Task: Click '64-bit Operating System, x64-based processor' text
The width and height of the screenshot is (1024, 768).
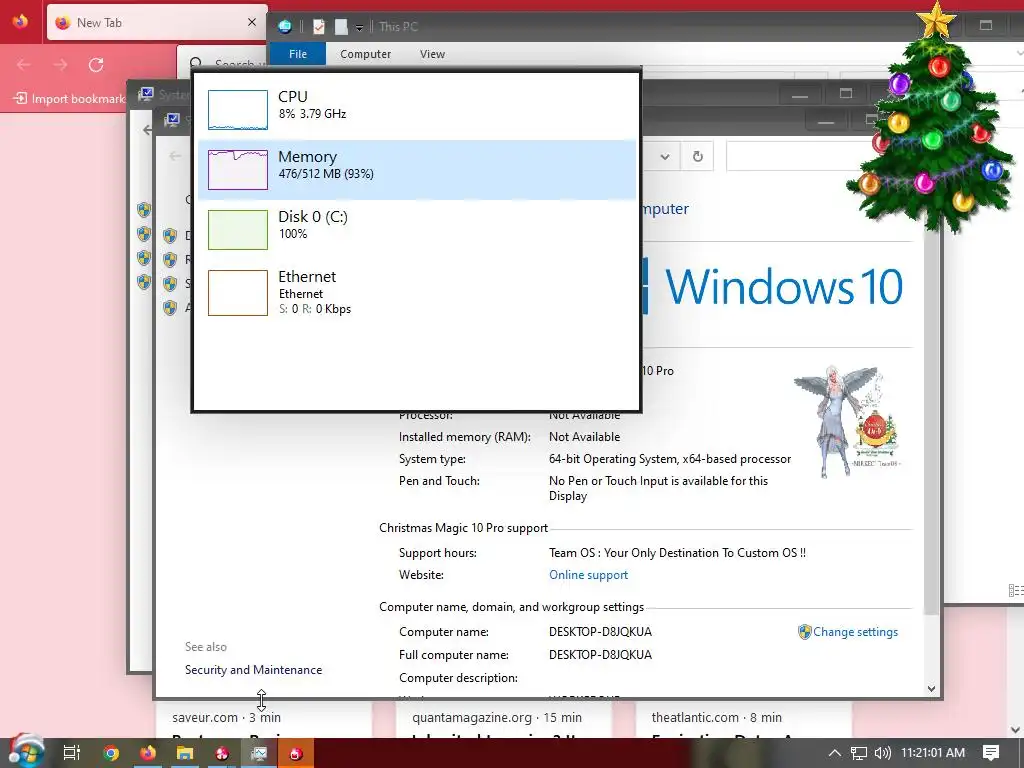Action: tap(669, 459)
